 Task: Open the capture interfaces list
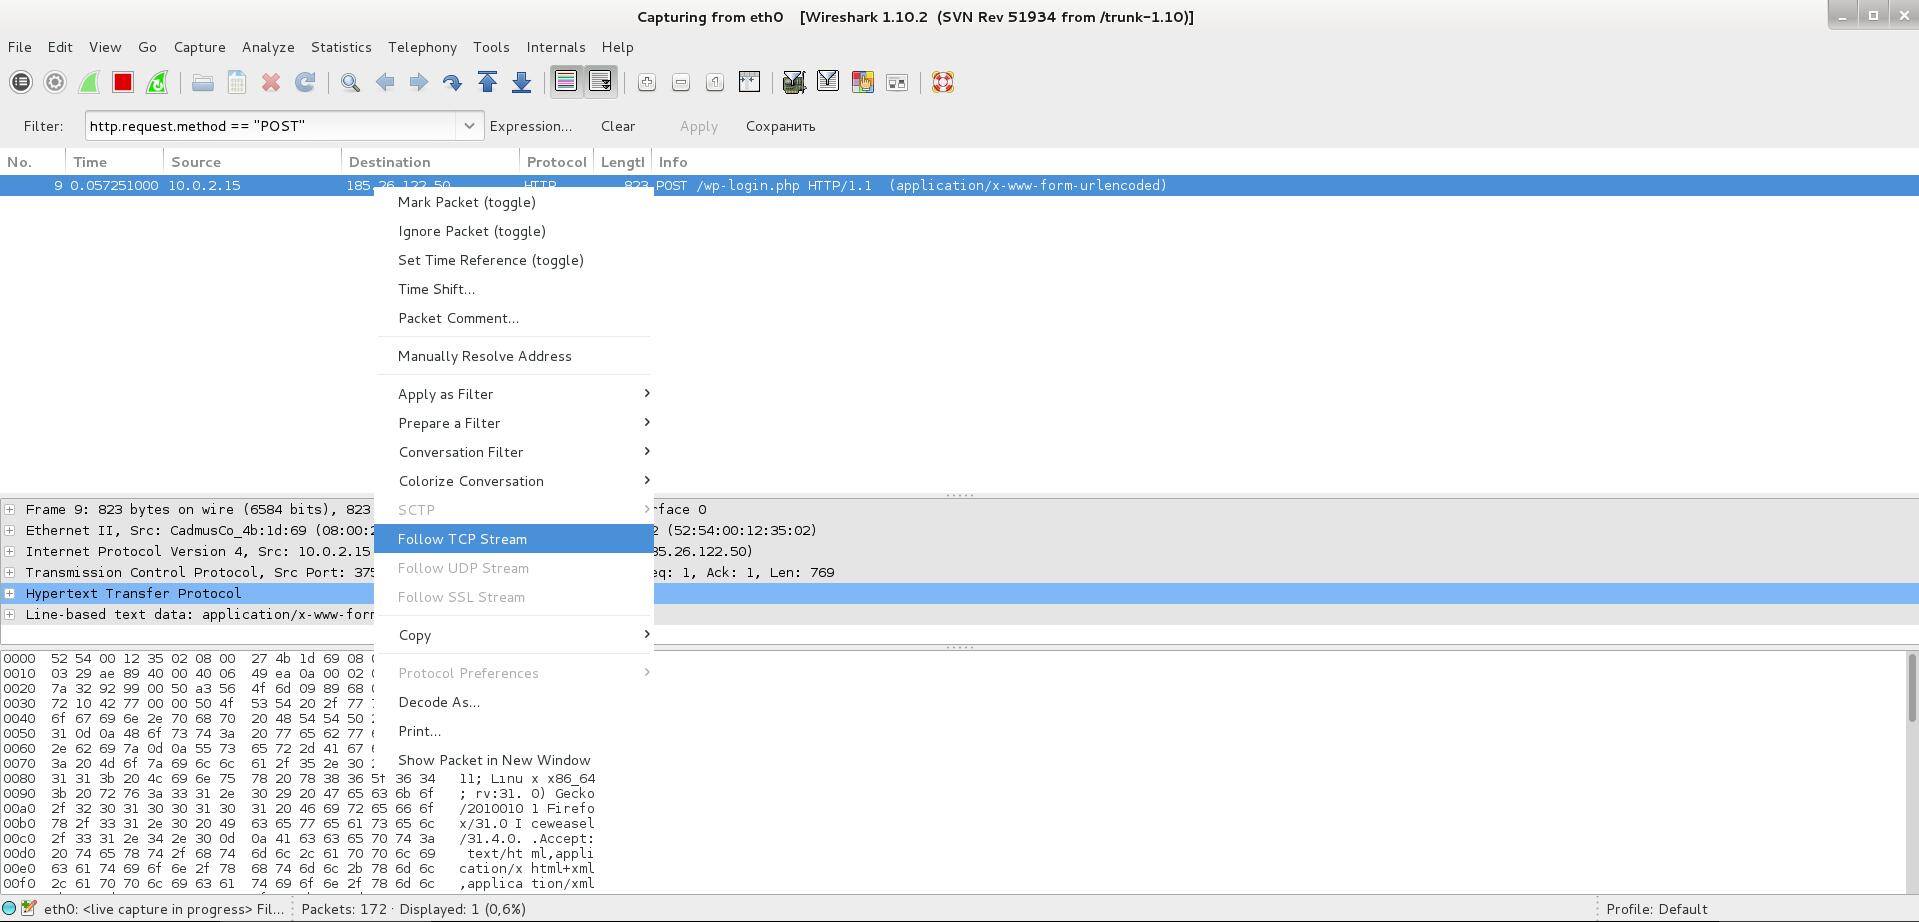tap(21, 83)
